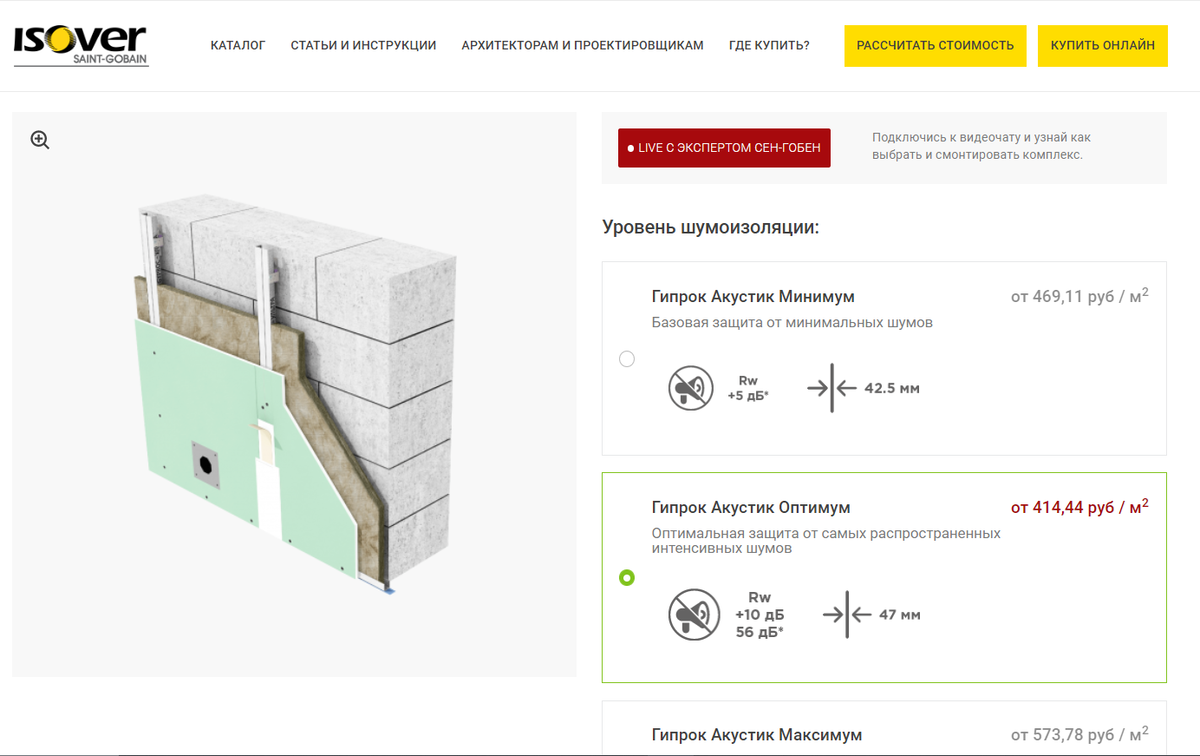The width and height of the screenshot is (1200, 756).
Task: Open СТАТЬИ И ИНСТРУКЦИИ menu item
Action: (x=363, y=46)
